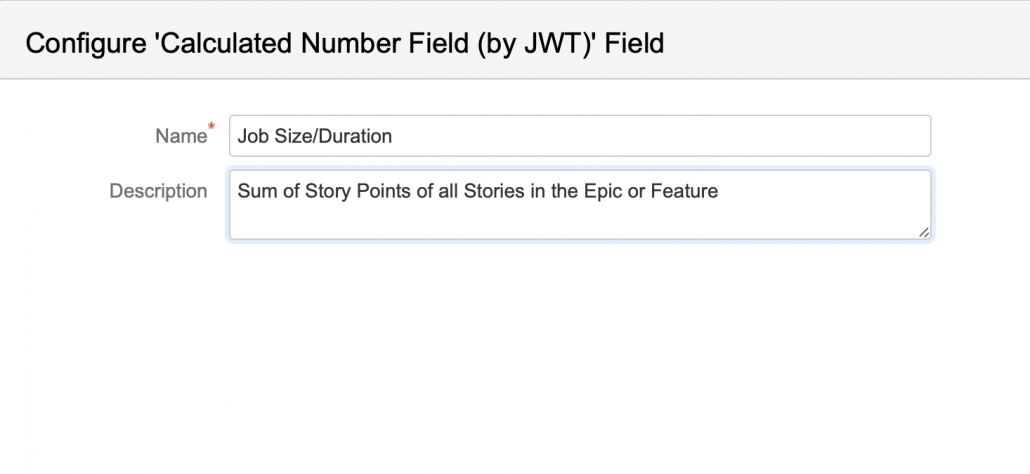The image size is (1030, 474).
Task: Place cursor on "Job" in Name field
Action: (x=254, y=136)
